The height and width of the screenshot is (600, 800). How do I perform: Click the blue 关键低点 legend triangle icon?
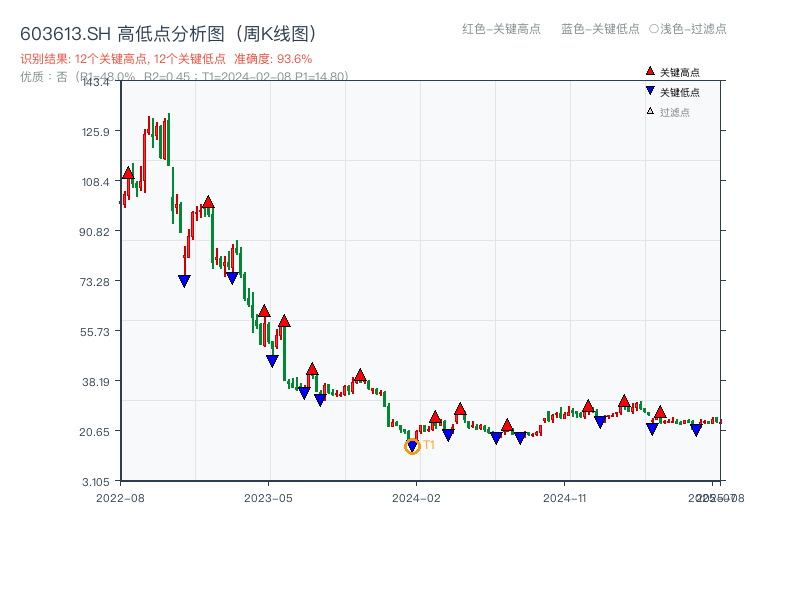click(650, 91)
